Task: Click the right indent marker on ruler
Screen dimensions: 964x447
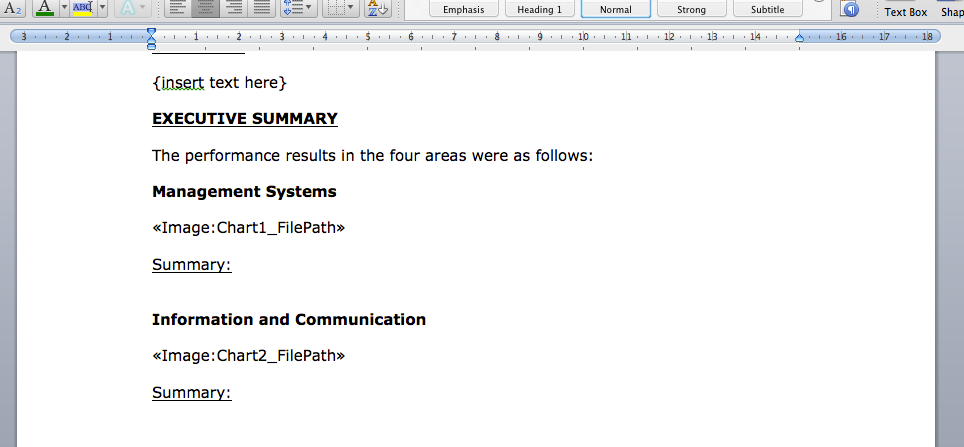Action: 799,38
